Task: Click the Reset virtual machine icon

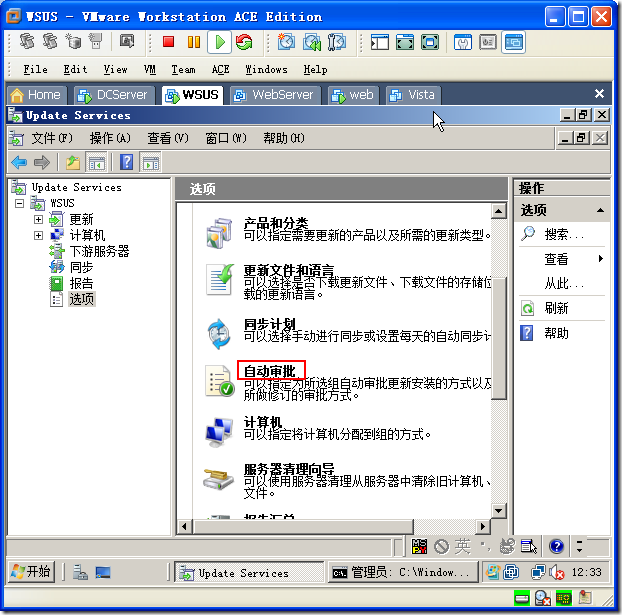Action: (244, 42)
